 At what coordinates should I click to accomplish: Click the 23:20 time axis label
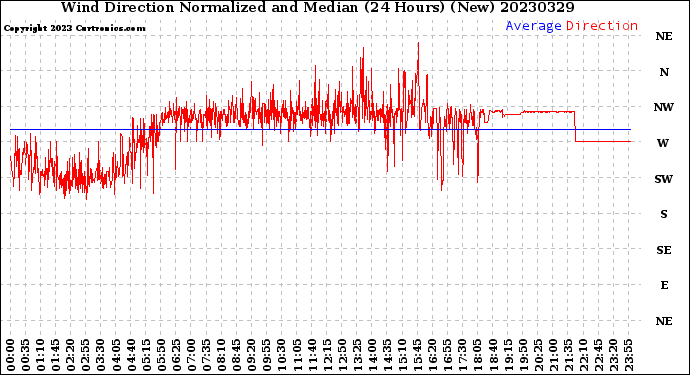point(613,355)
